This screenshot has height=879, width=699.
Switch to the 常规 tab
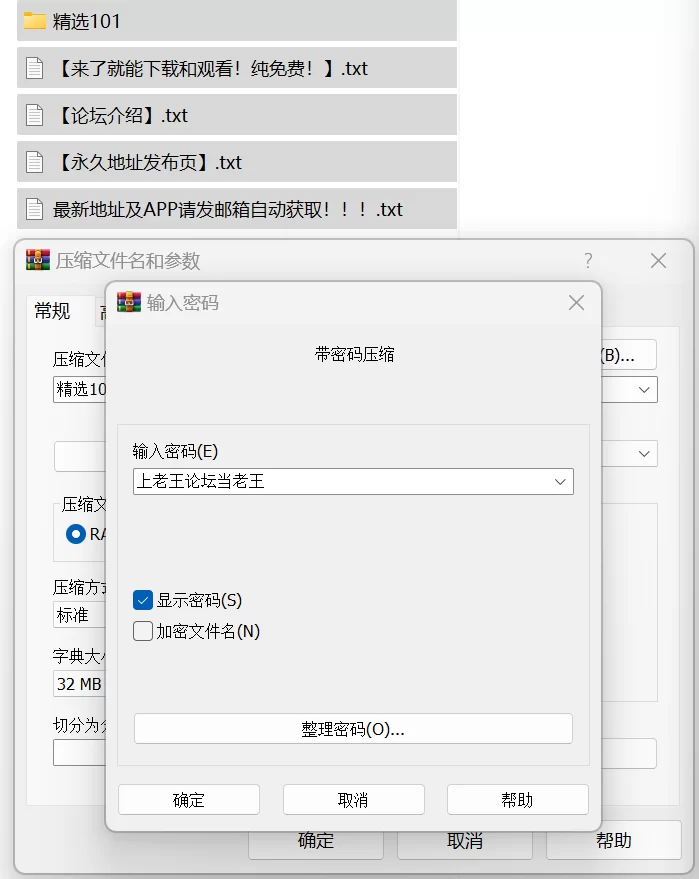[x=53, y=312]
